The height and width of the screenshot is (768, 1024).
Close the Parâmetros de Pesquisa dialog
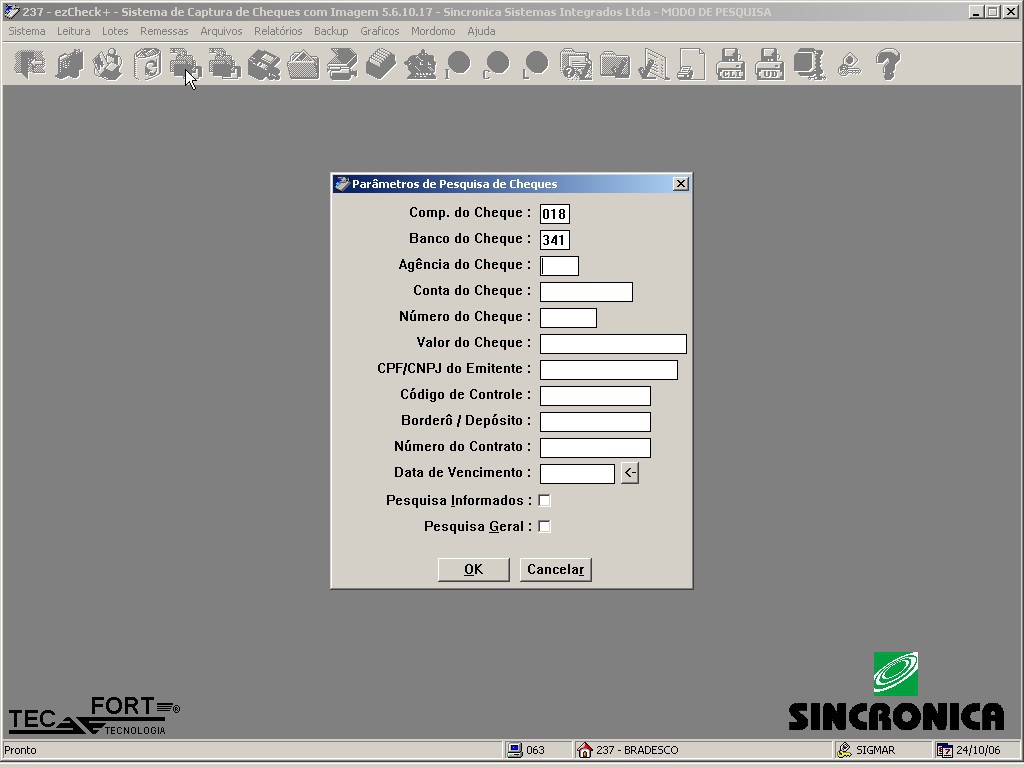[680, 184]
